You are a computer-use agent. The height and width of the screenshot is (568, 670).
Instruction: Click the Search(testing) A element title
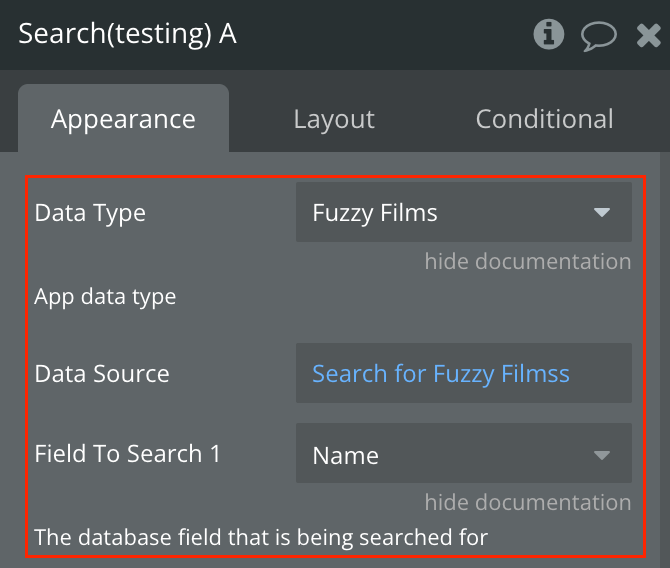click(x=127, y=35)
